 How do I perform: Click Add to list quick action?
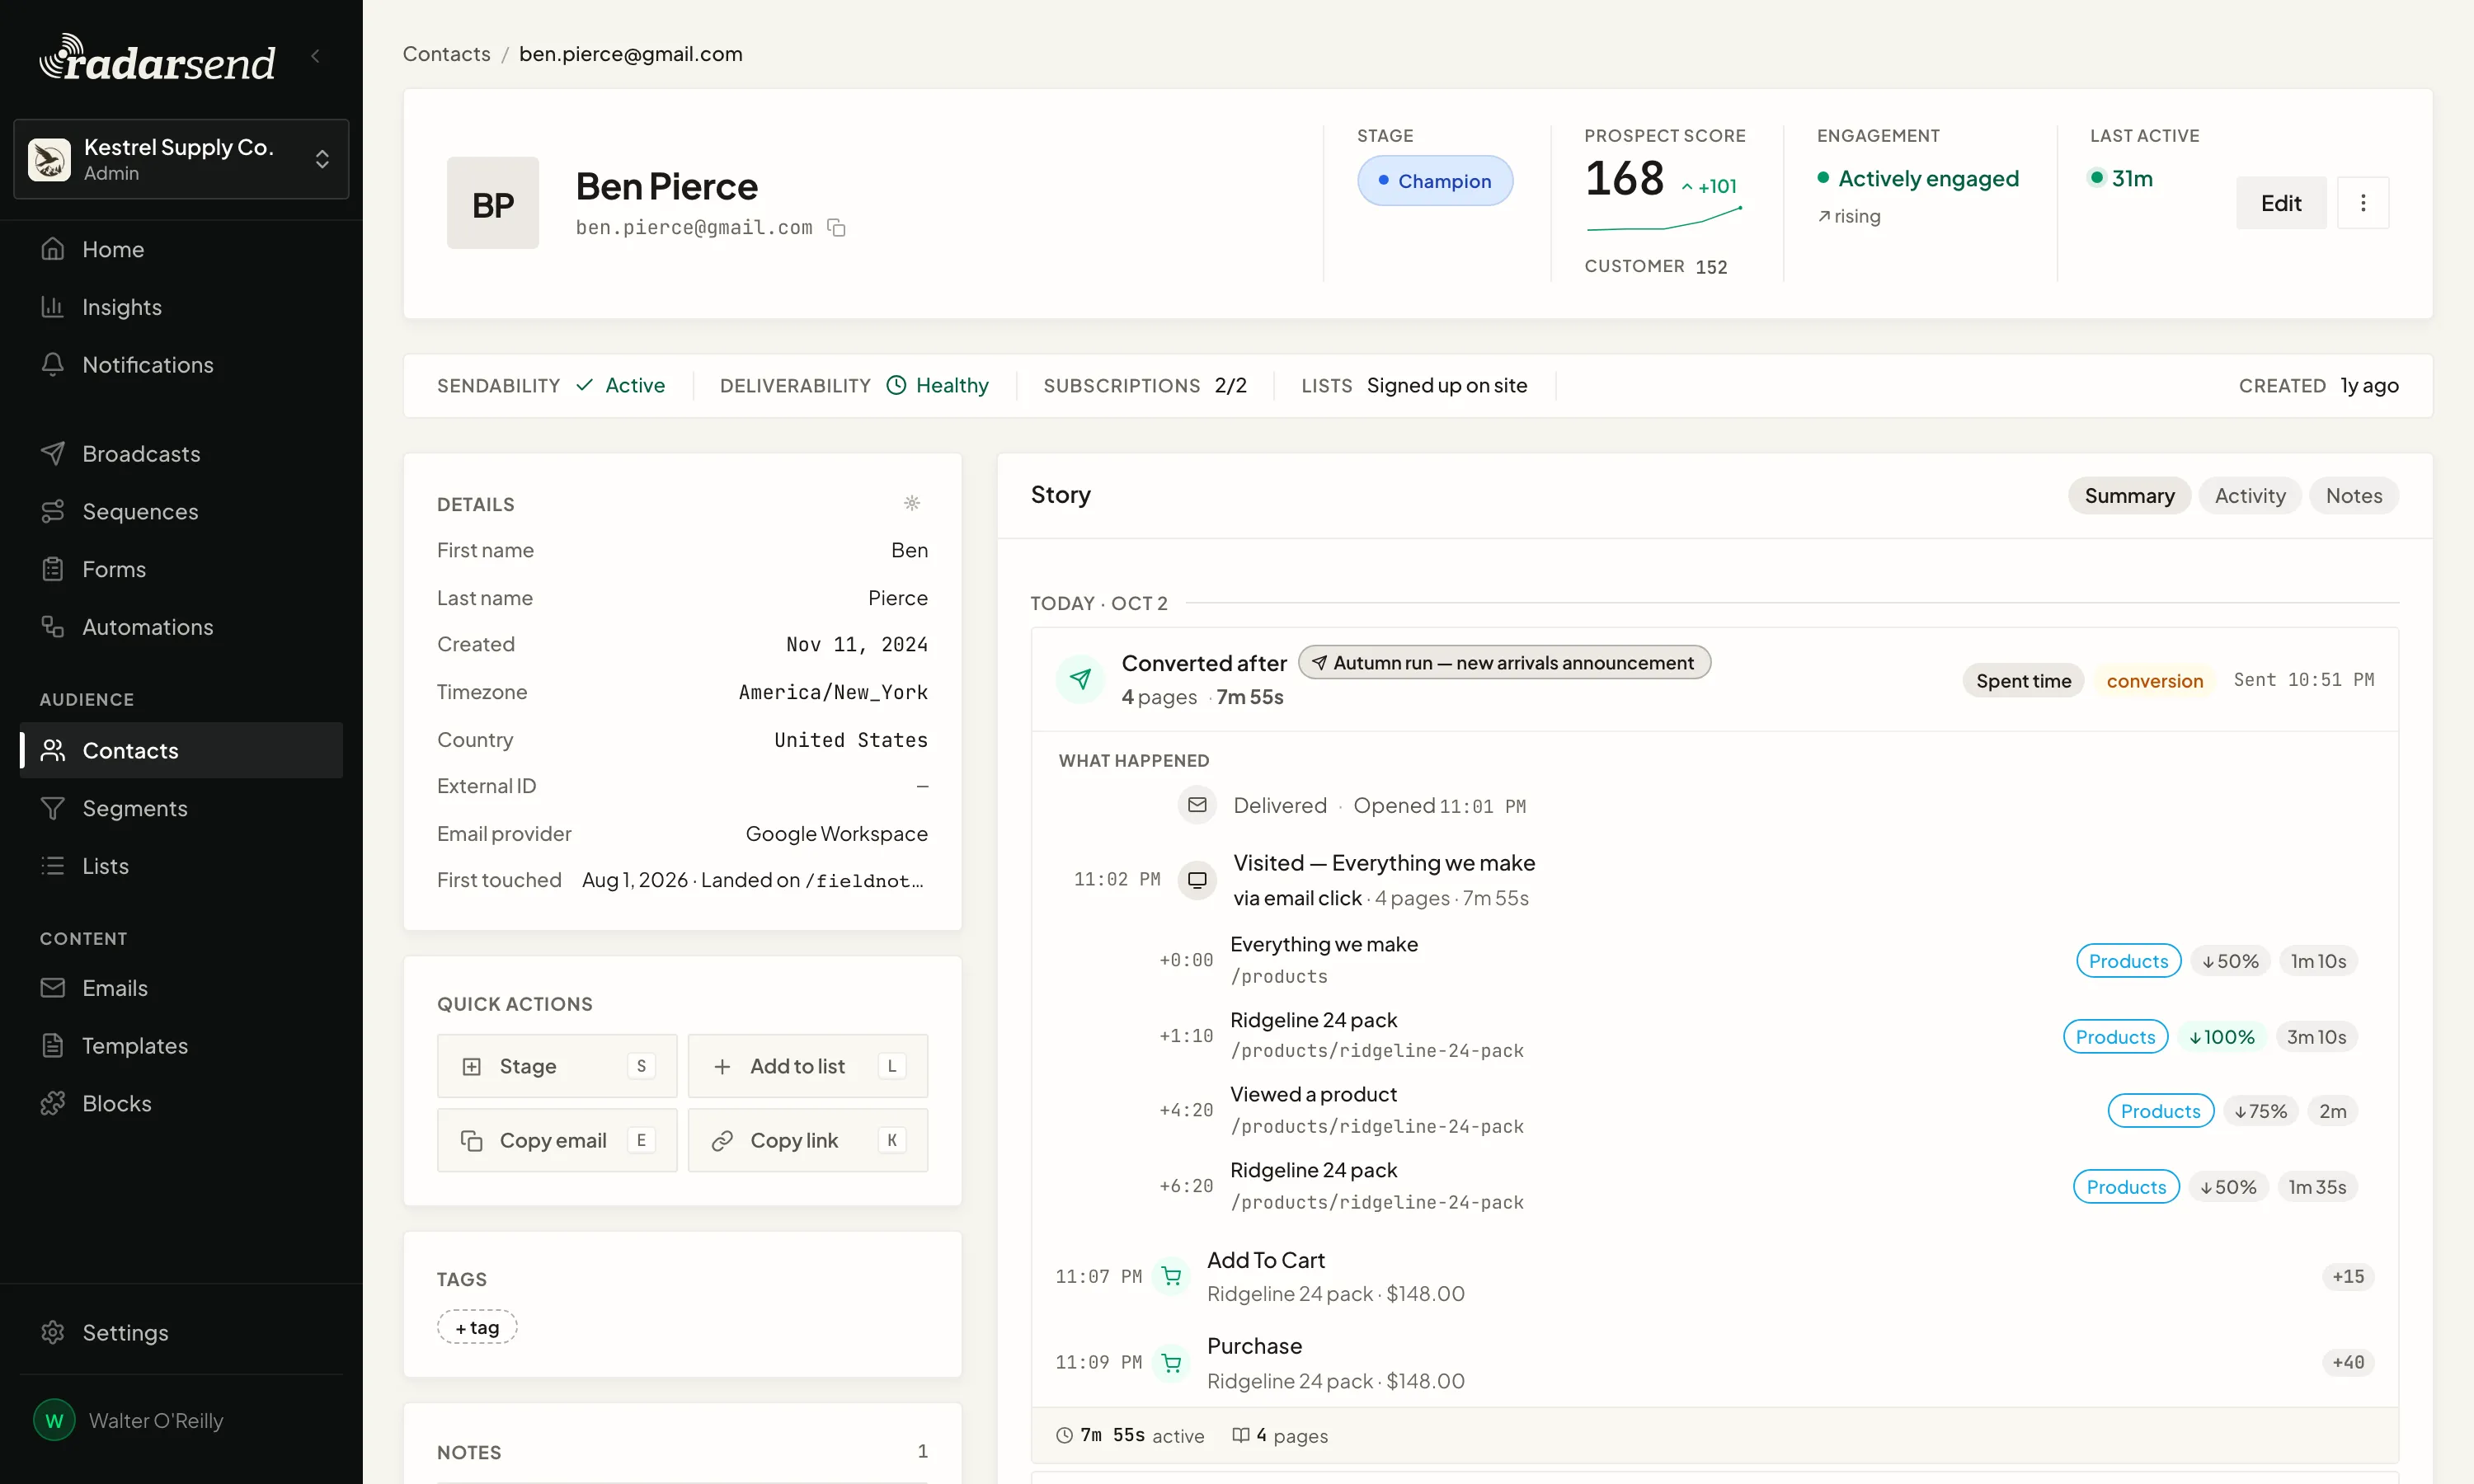(808, 1066)
